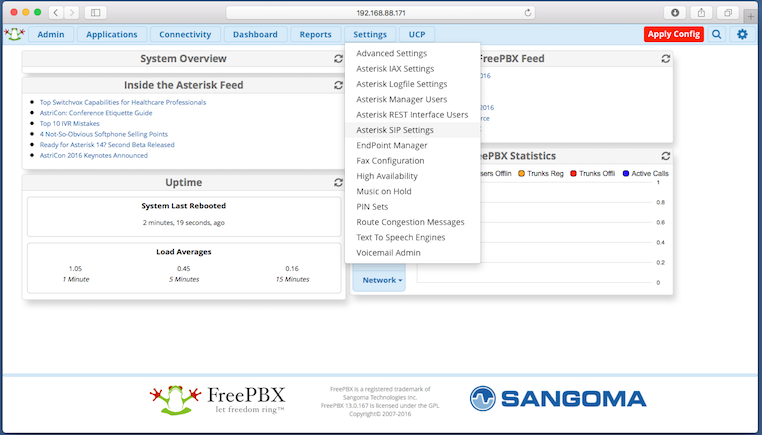
Task: Toggle Active Calls blue legend item
Action: coord(645,174)
